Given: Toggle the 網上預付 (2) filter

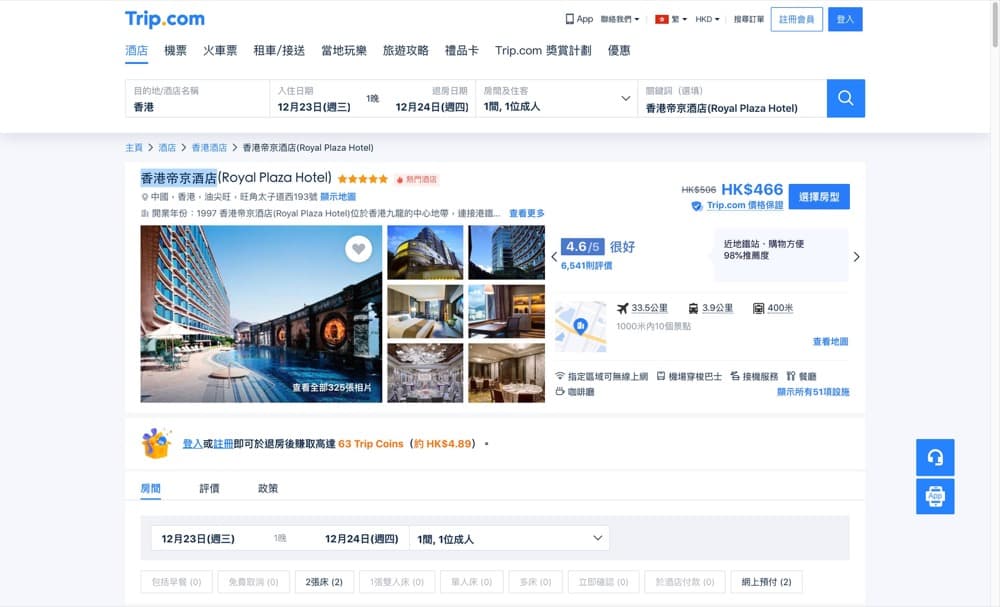Looking at the screenshot, I should click(767, 582).
